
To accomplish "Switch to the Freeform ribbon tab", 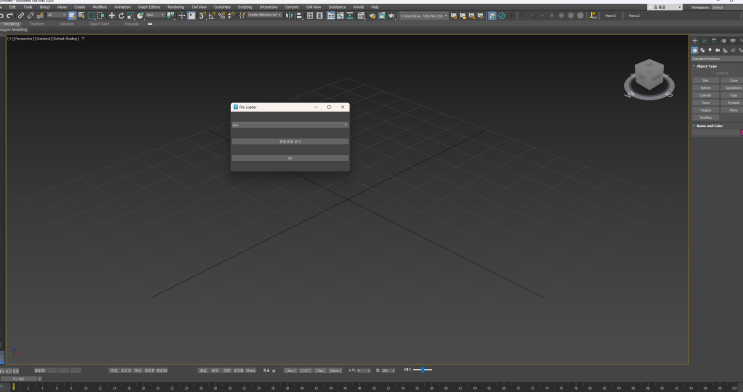I will tap(36, 24).
